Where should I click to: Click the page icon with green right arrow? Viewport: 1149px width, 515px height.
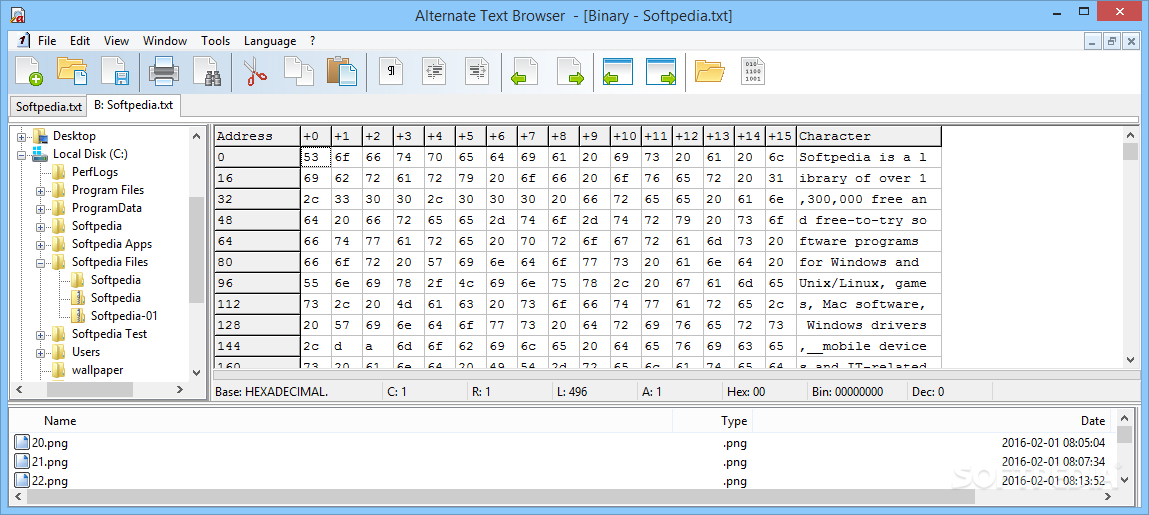(x=569, y=72)
